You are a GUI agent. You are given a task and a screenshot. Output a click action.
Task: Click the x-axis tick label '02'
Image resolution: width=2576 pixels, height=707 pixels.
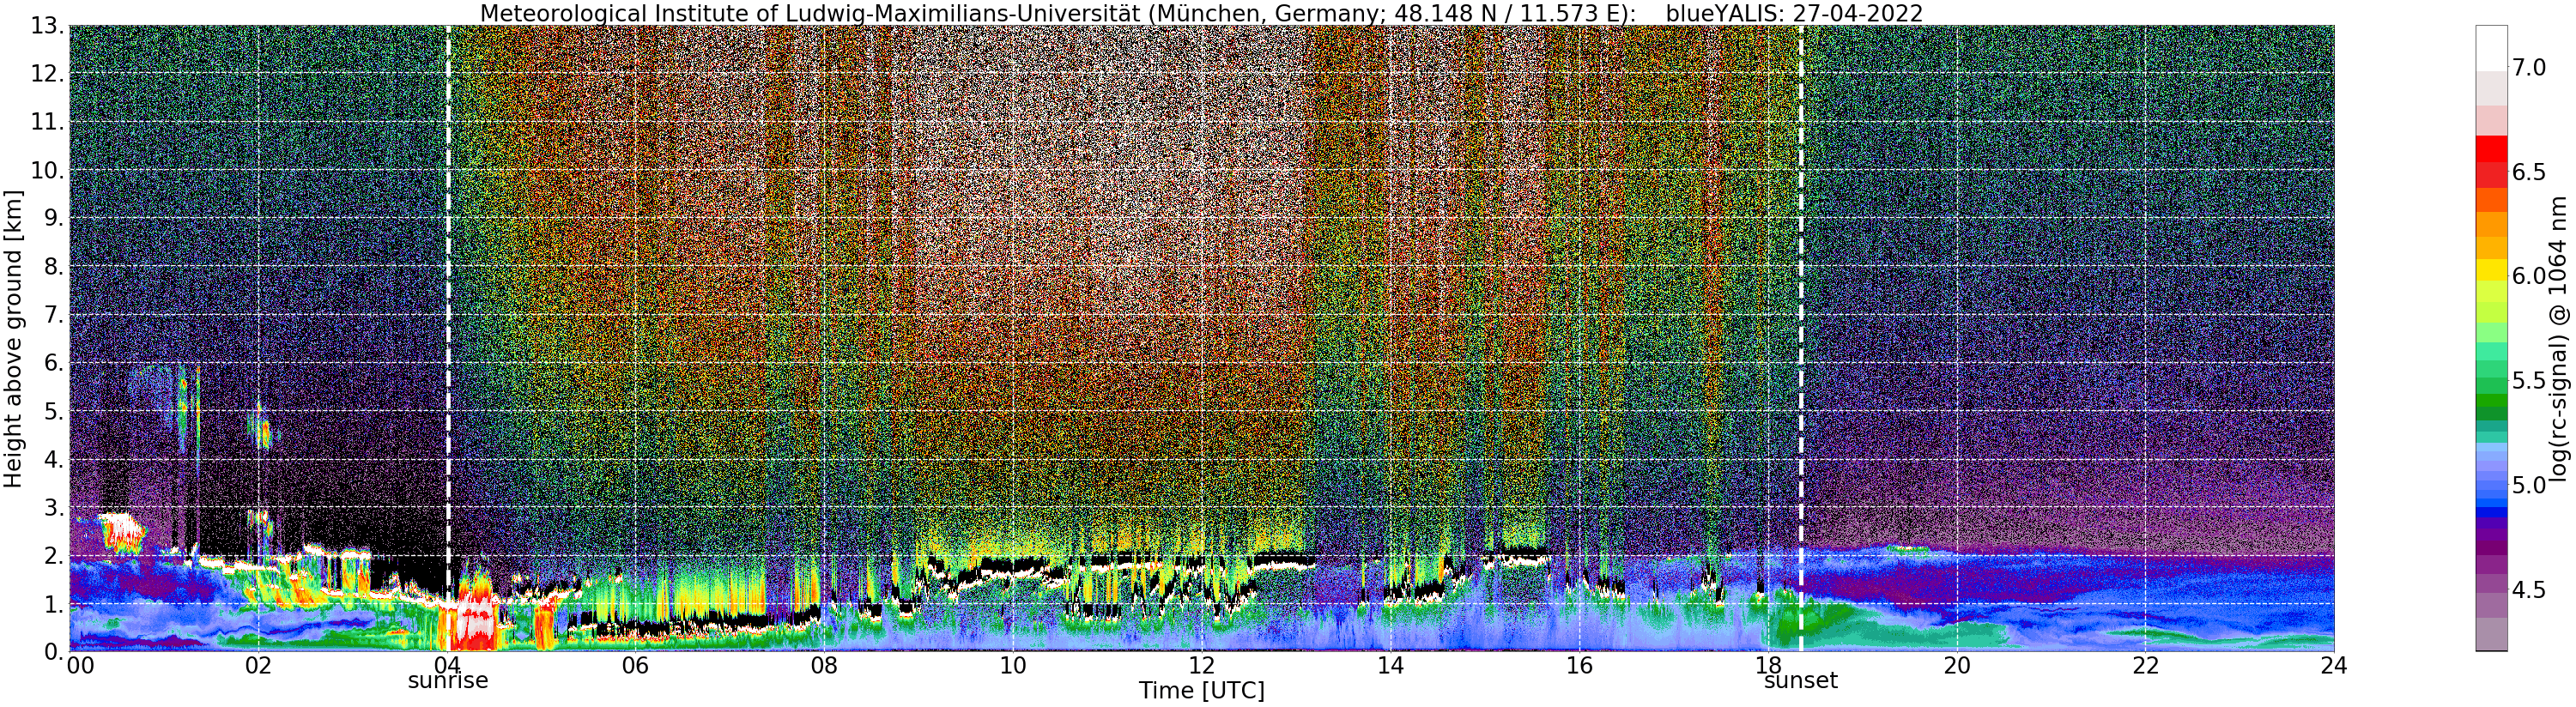[x=258, y=666]
